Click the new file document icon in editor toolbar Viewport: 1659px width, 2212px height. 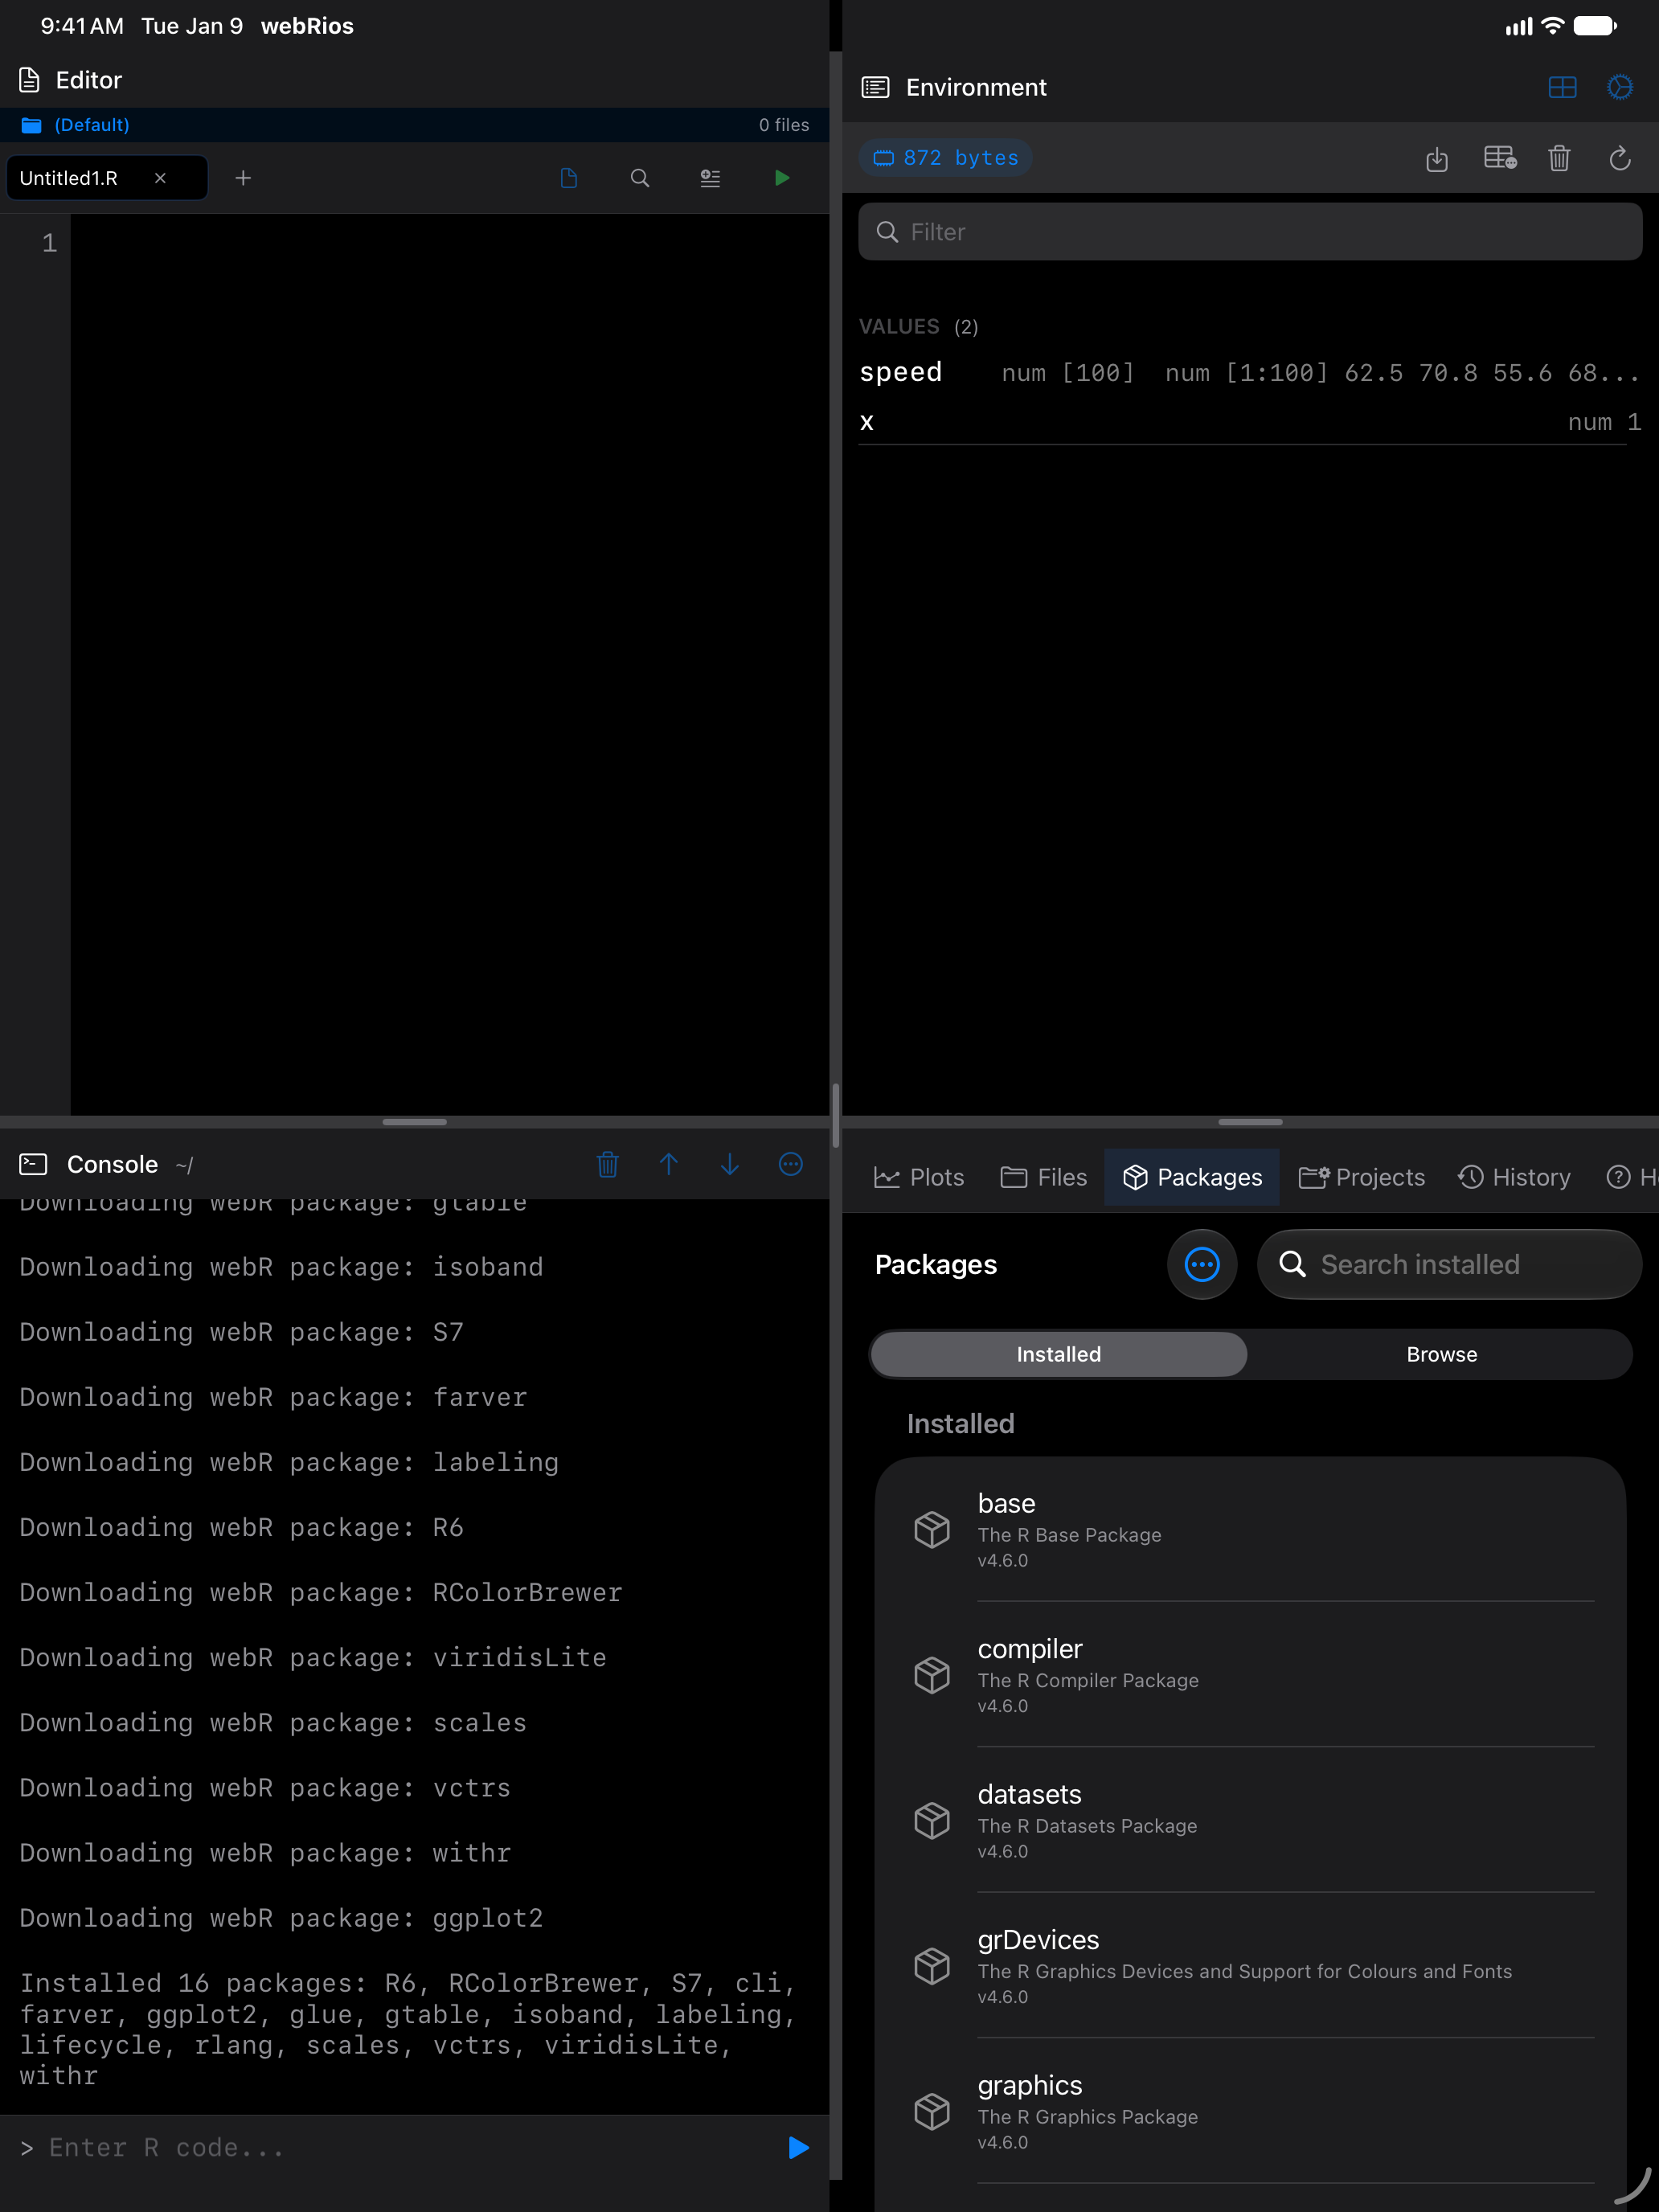[x=569, y=178]
